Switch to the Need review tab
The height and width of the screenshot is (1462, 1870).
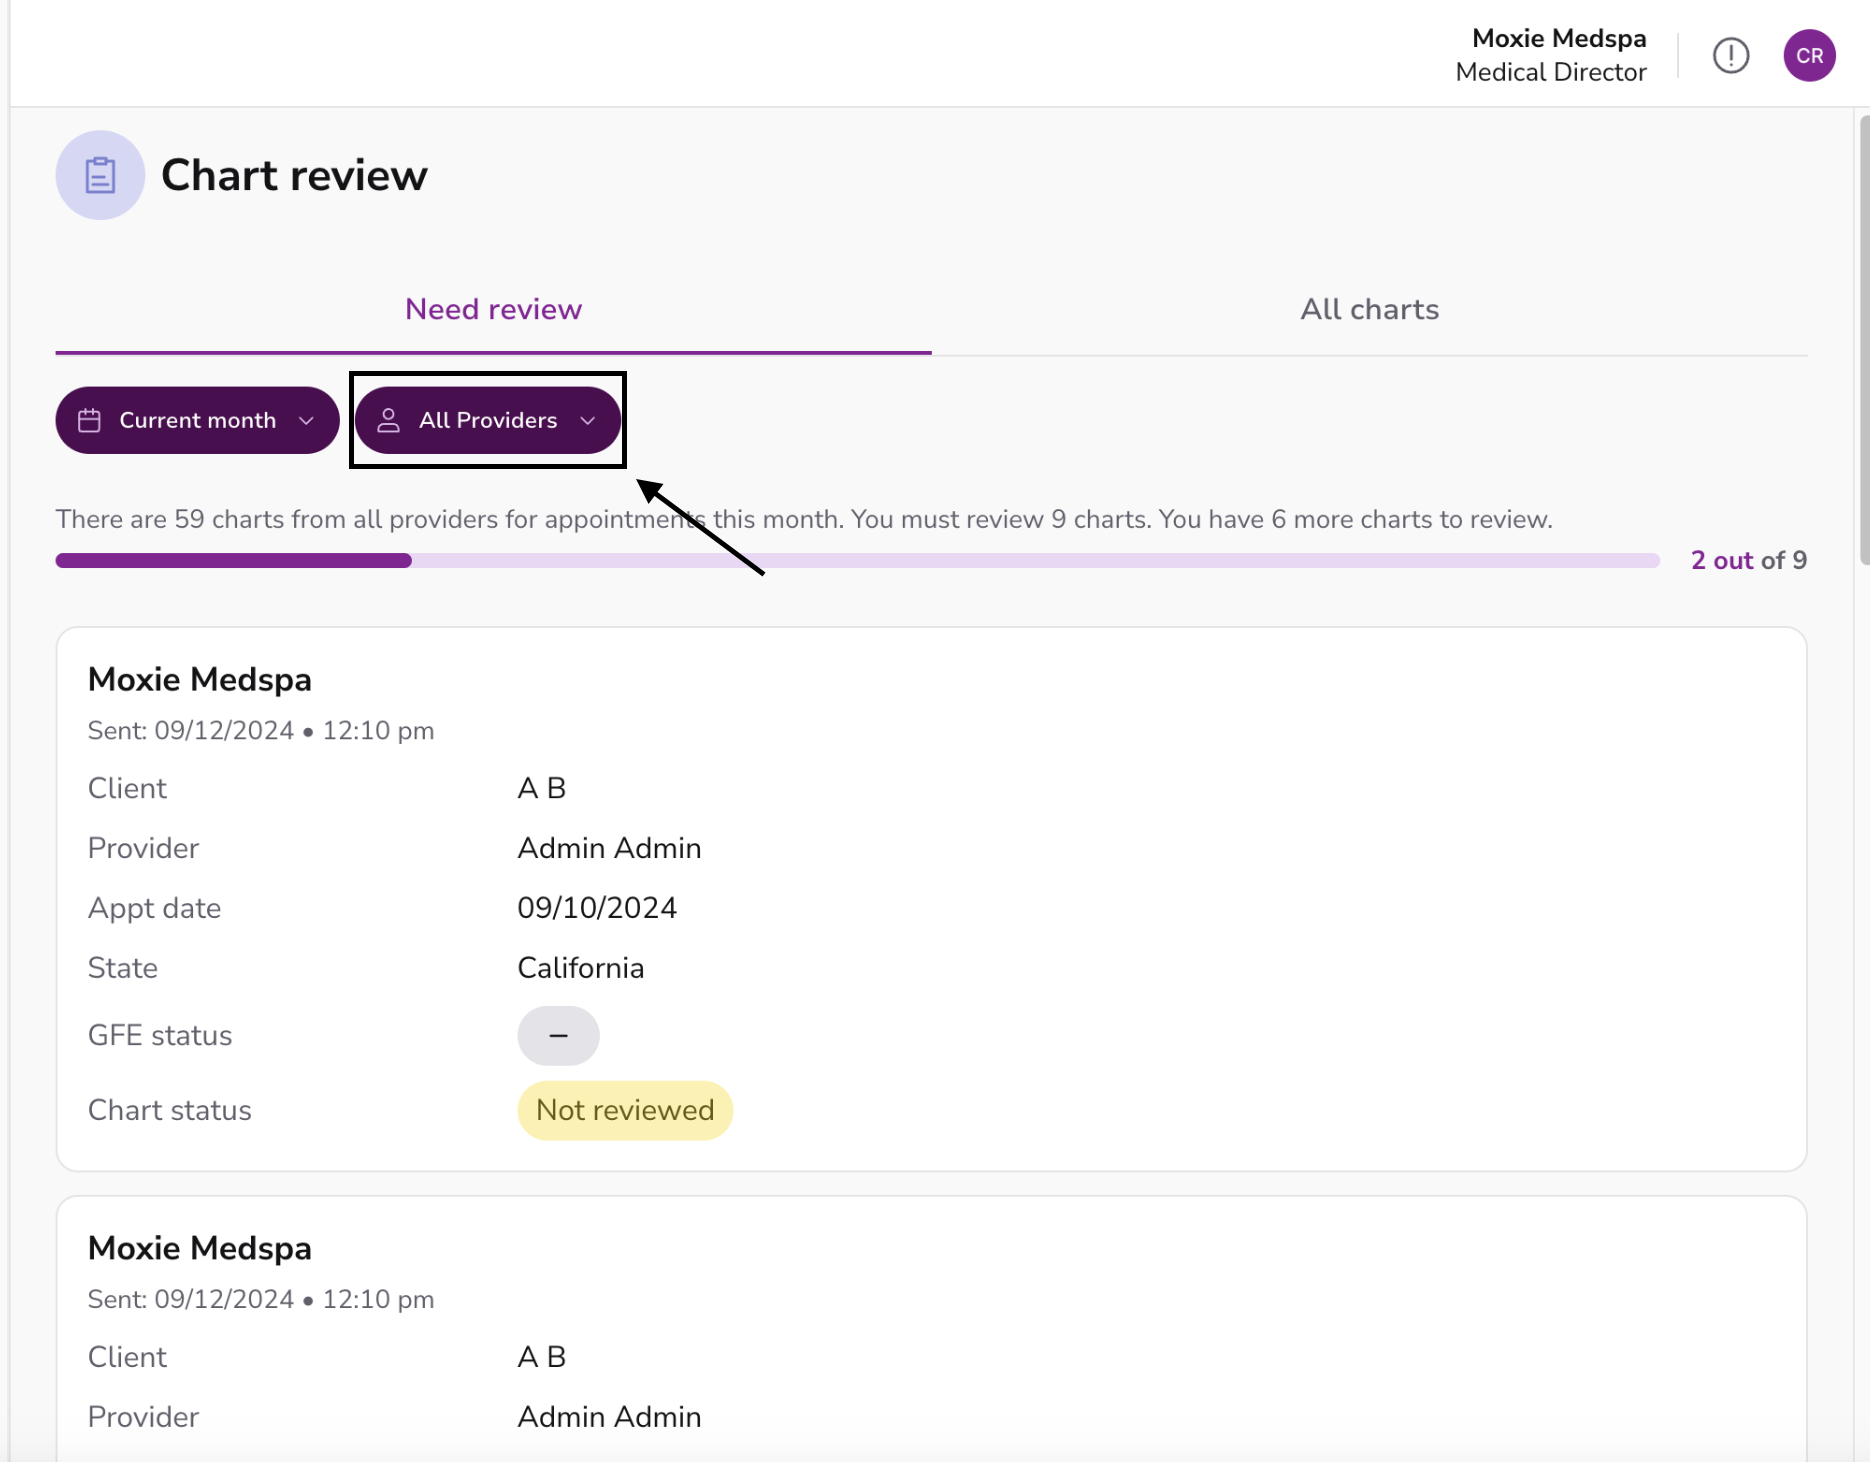point(493,309)
